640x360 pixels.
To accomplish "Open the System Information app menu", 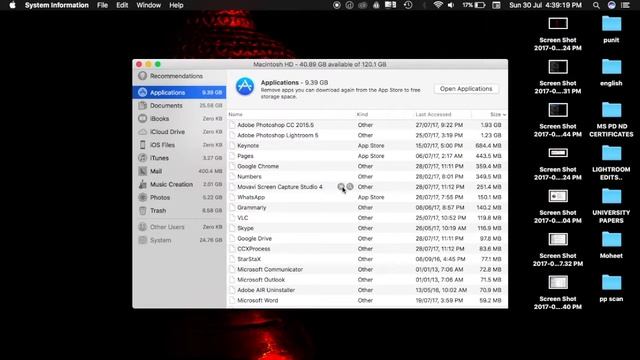I will pos(57,5).
